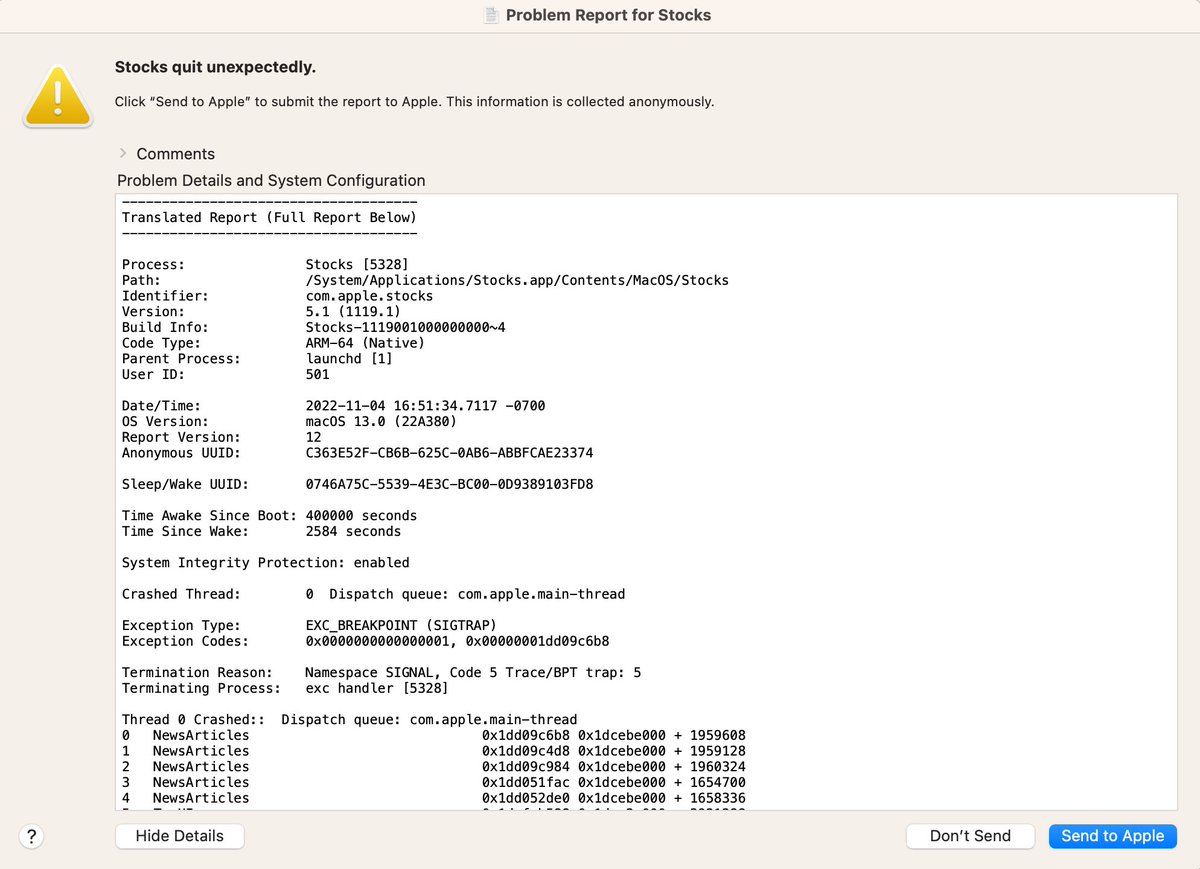Click the 'Stocks quit unexpectedly.' heading
Screen dimensions: 1200x869
pyautogui.click(x=215, y=67)
